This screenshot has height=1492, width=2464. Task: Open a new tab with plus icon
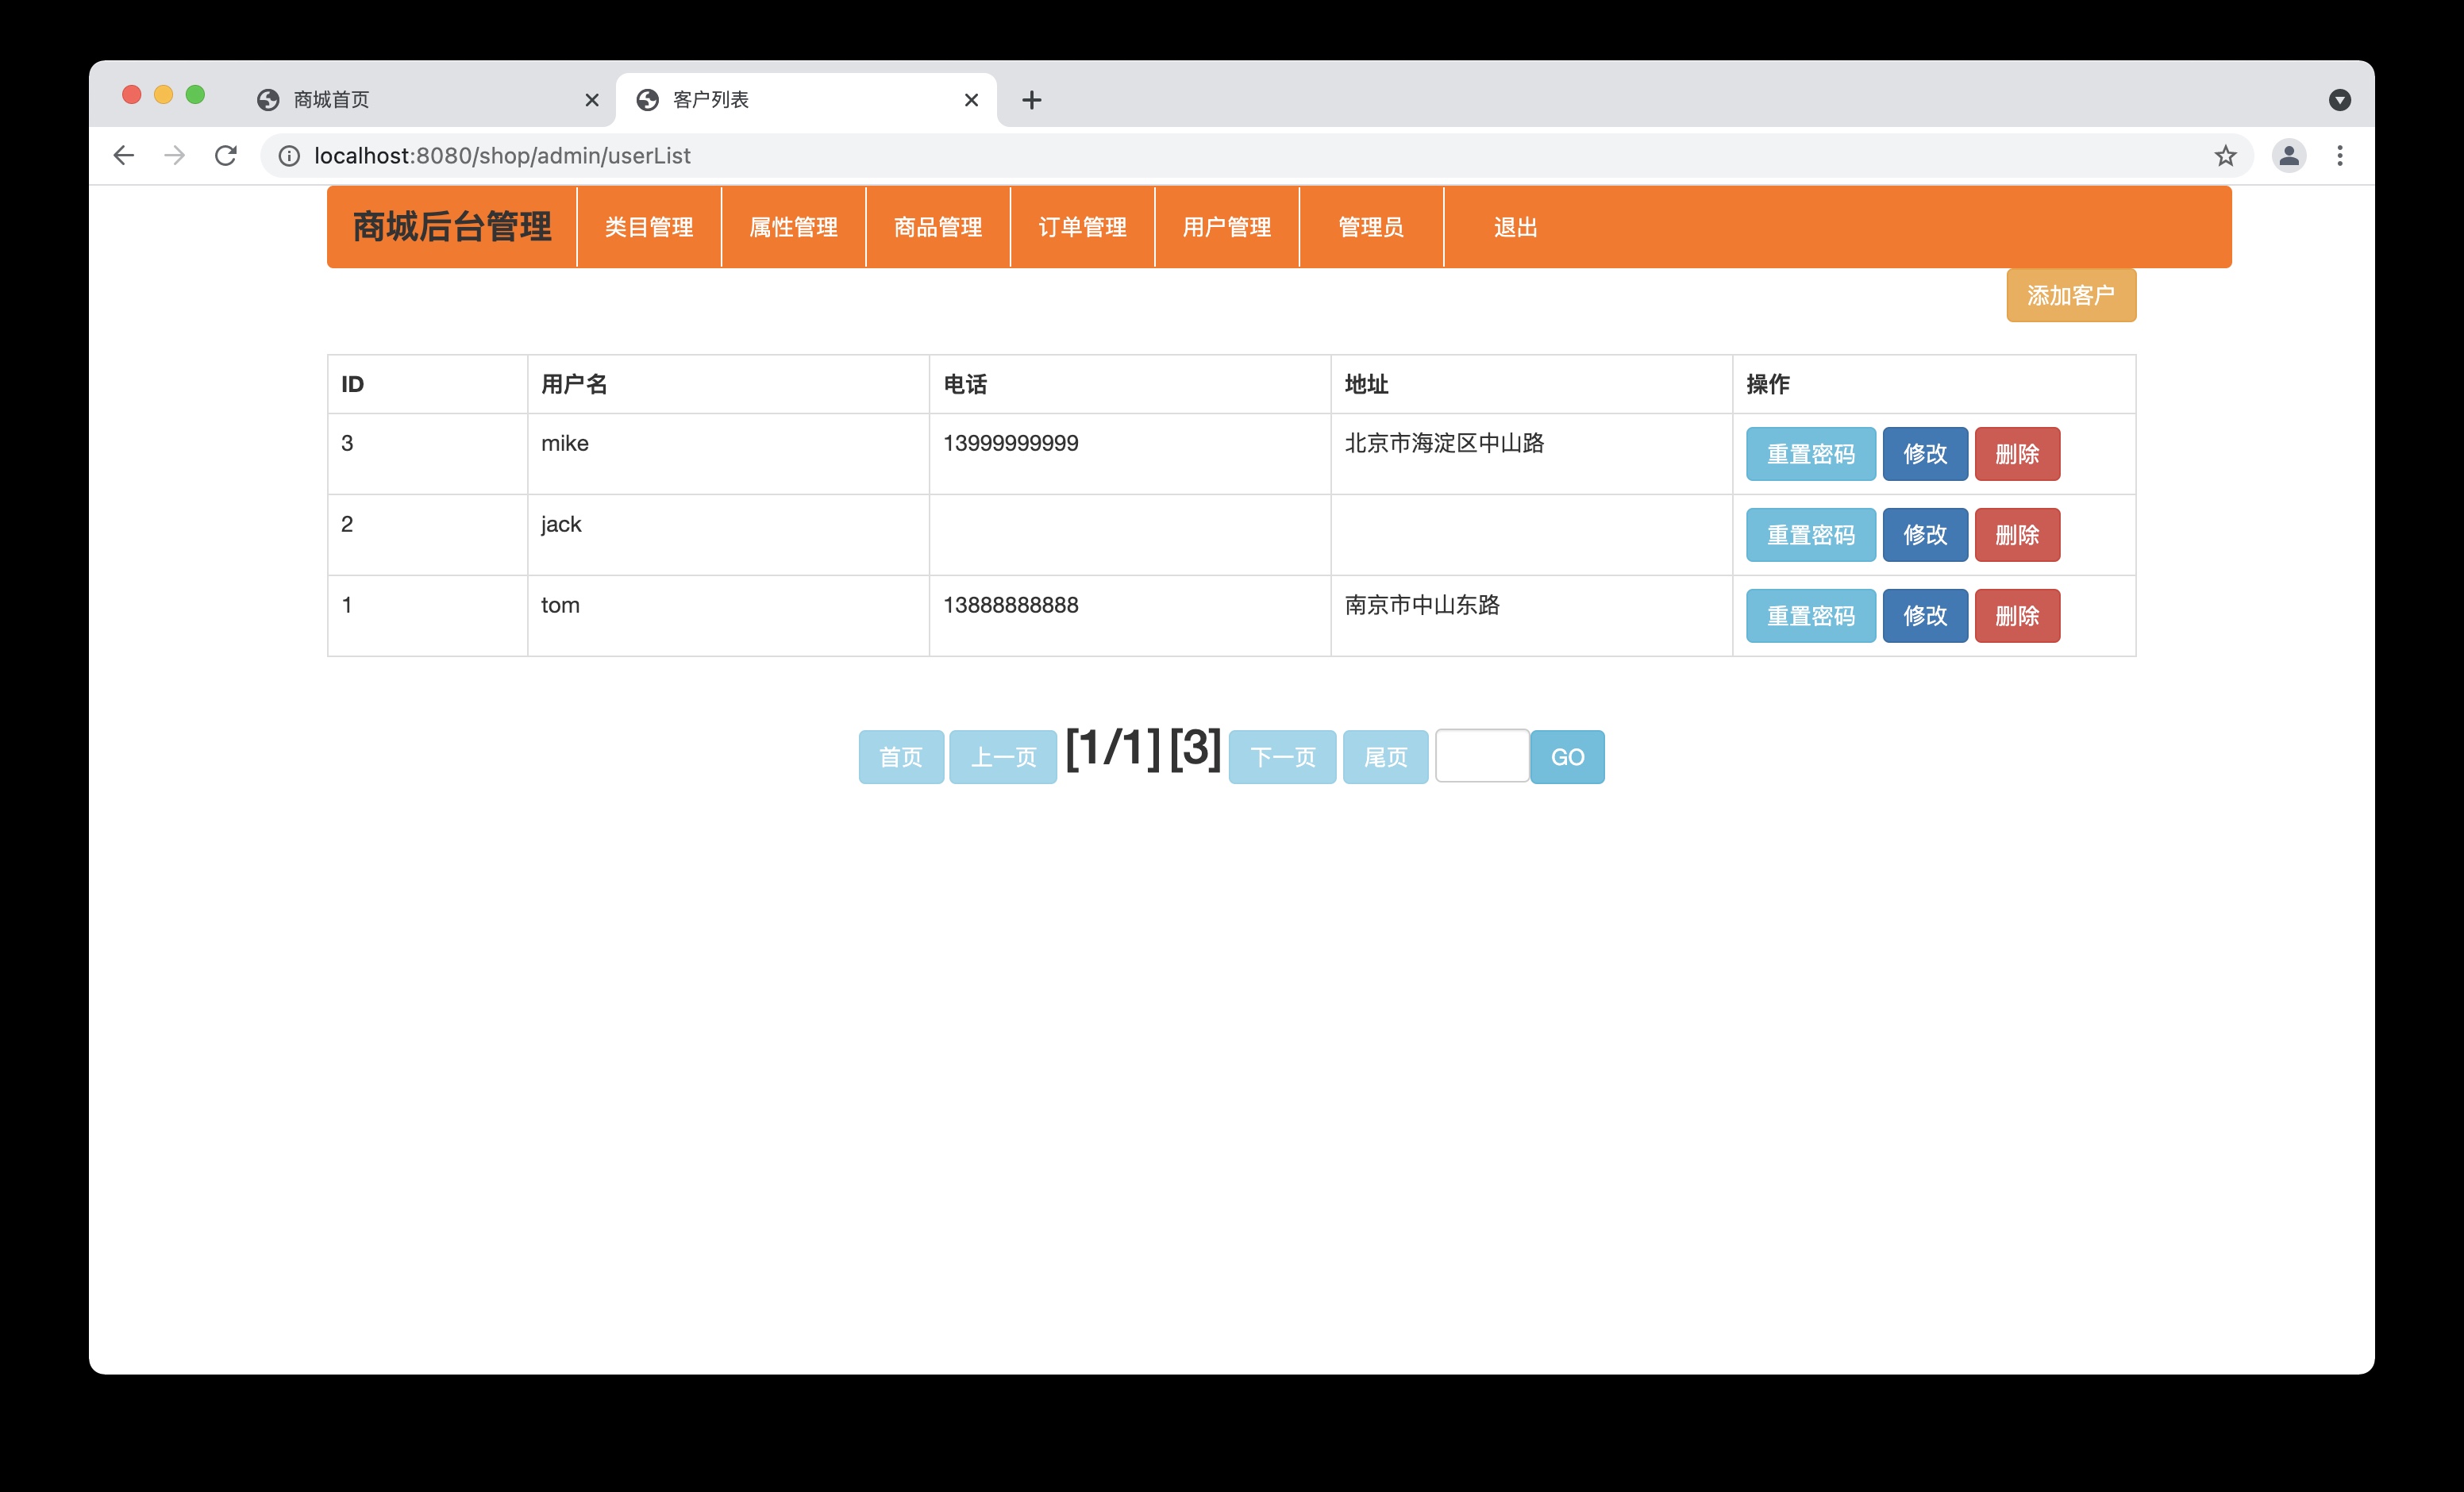click(1032, 100)
